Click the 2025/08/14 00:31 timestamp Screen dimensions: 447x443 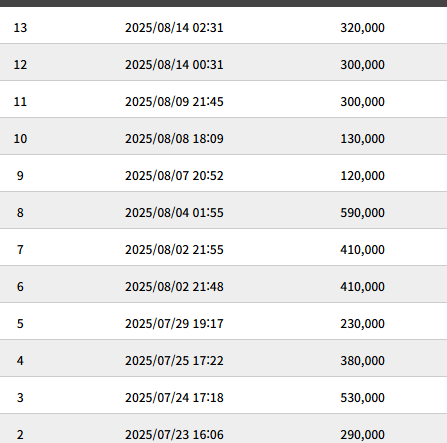point(174,65)
